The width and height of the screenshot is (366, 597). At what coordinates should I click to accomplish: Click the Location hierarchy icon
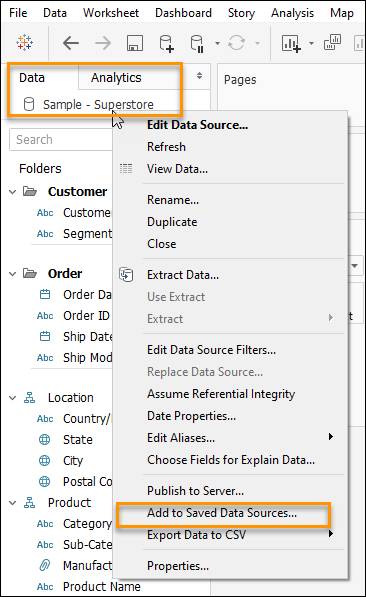point(29,397)
